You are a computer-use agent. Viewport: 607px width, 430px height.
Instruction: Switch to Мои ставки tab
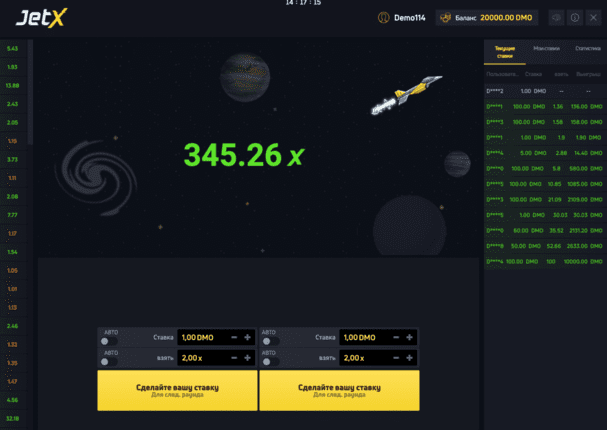click(546, 48)
